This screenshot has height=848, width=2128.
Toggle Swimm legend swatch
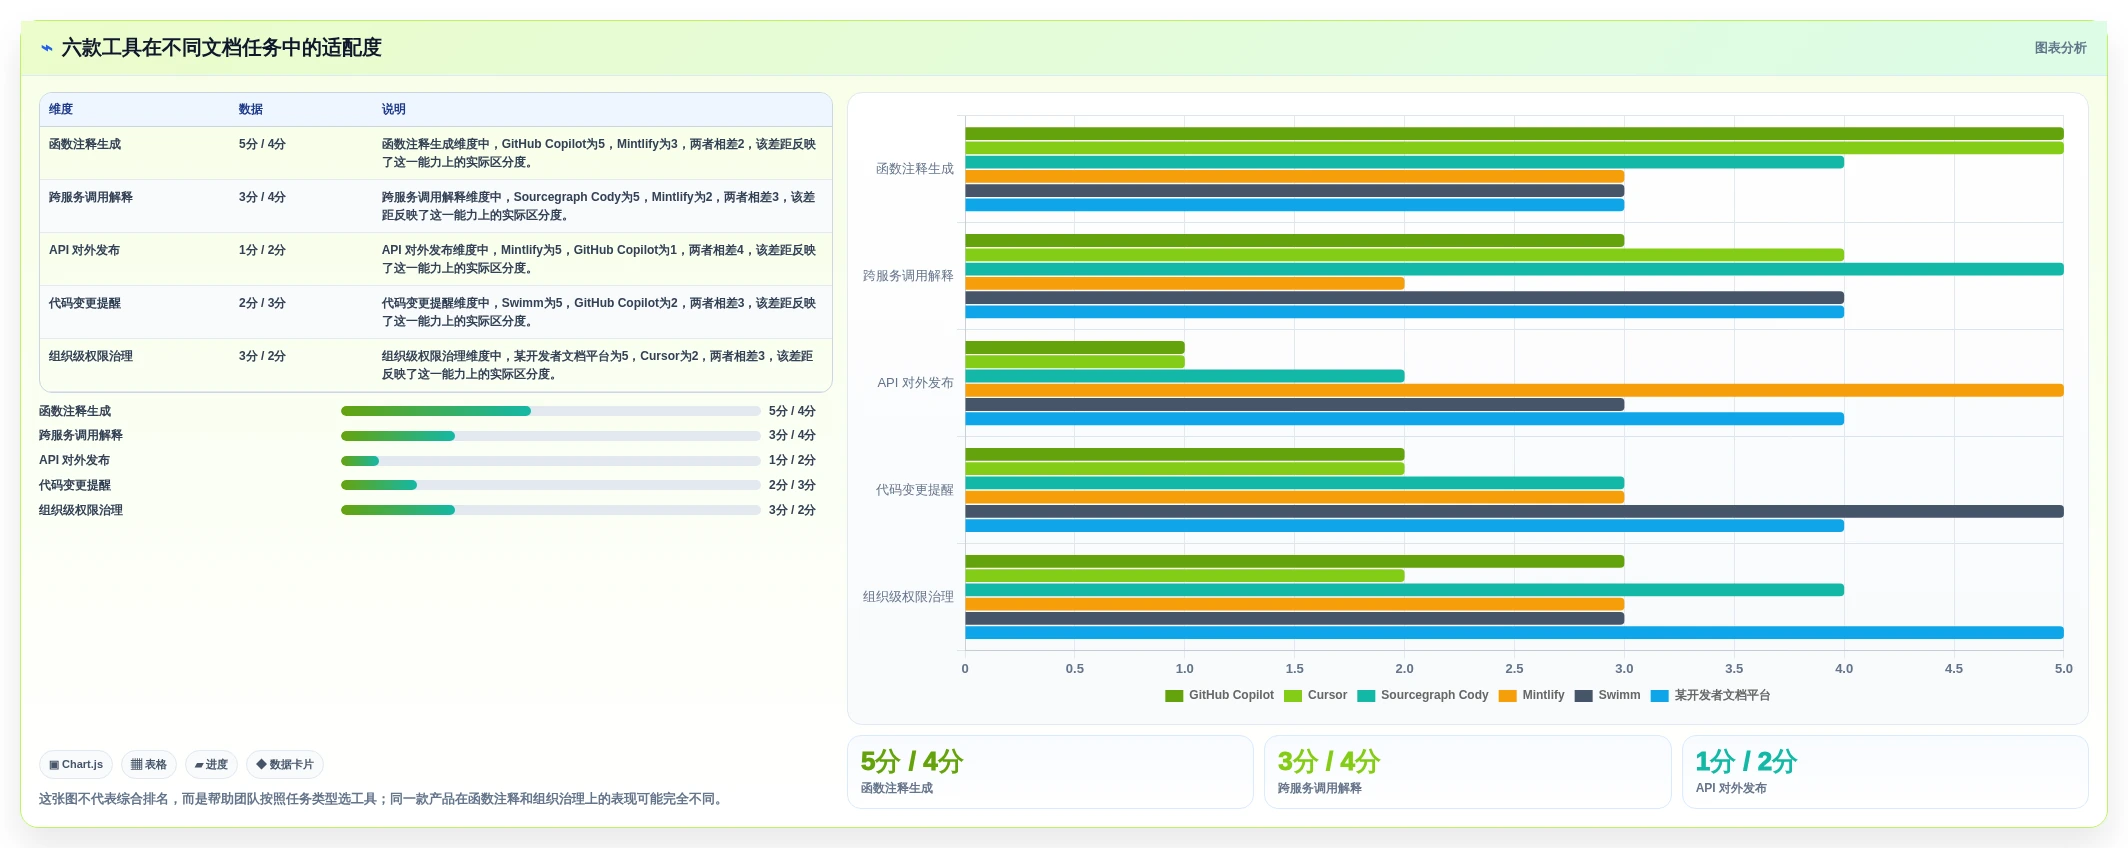click(1583, 696)
